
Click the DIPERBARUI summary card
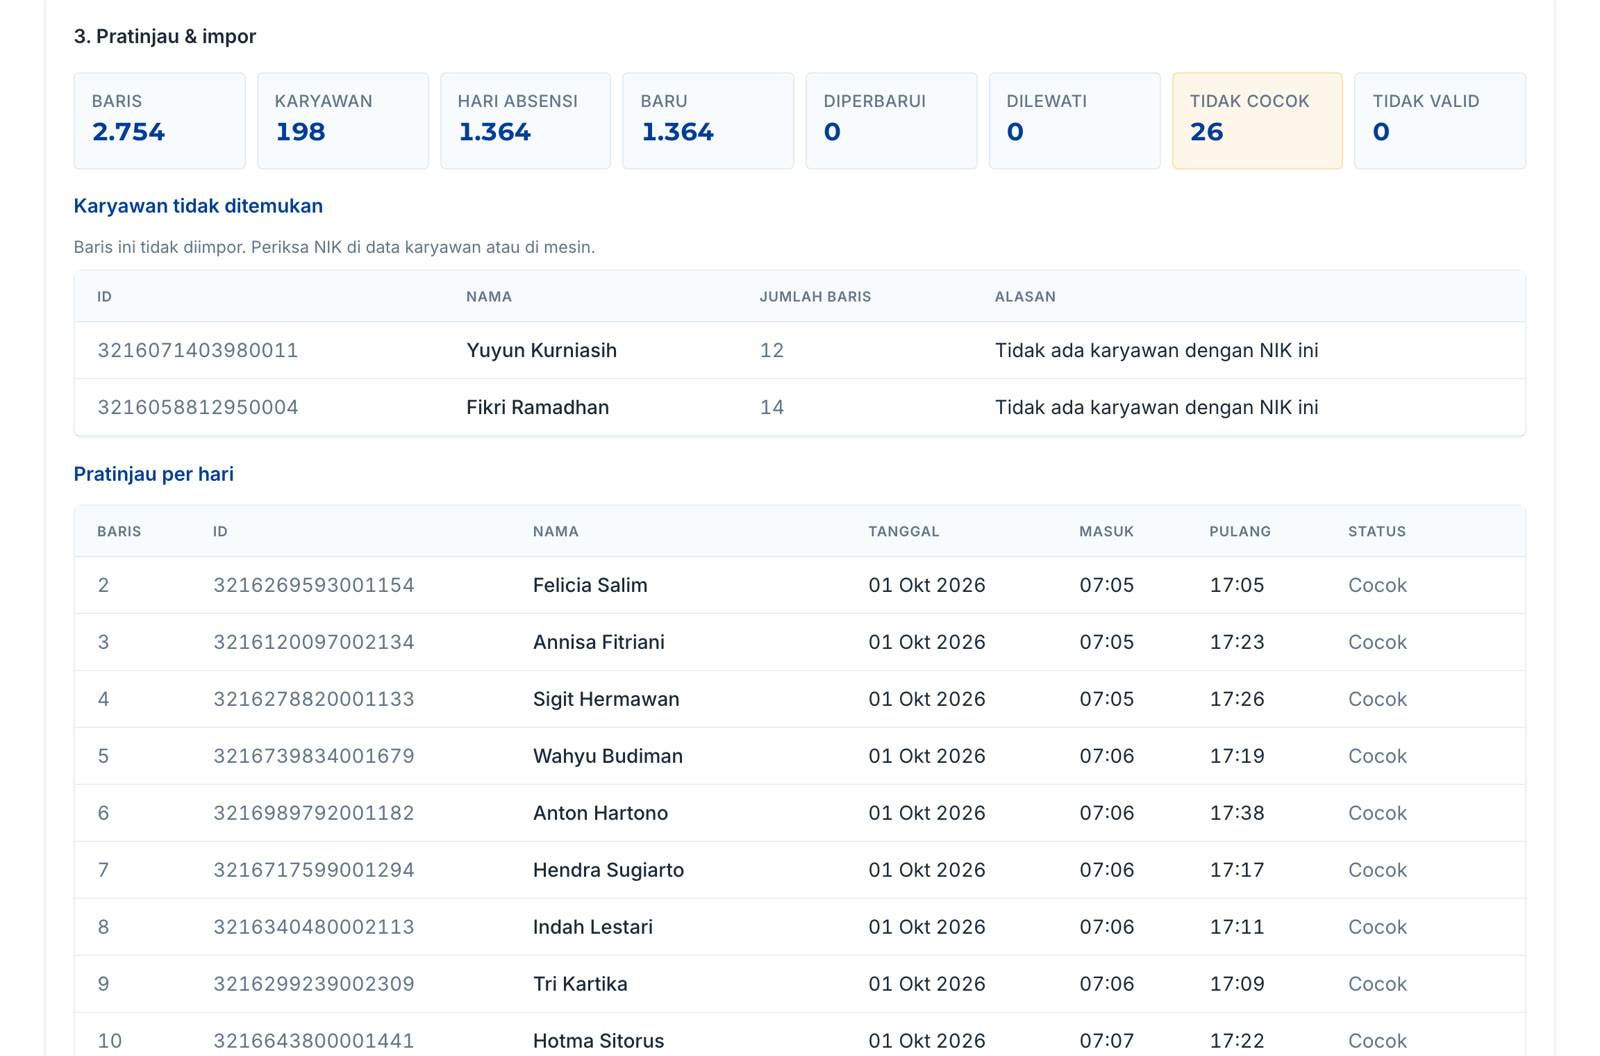(891, 120)
